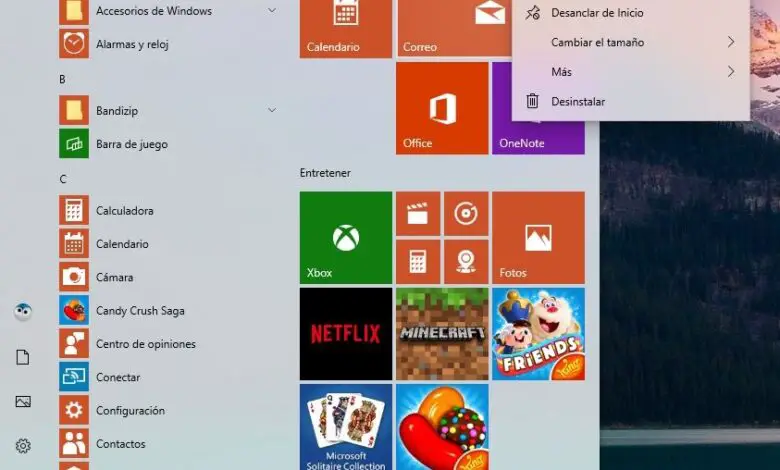Click the Candy Crush Saga list icon
780x470 pixels.
[74, 310]
